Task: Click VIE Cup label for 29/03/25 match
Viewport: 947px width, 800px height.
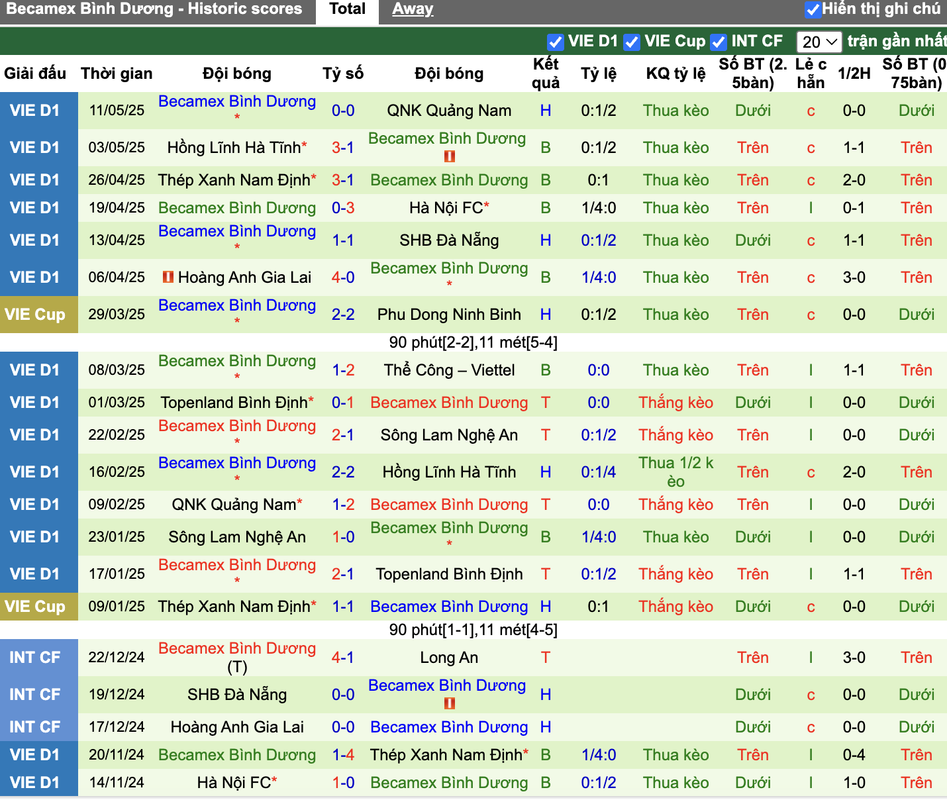Action: (x=35, y=315)
